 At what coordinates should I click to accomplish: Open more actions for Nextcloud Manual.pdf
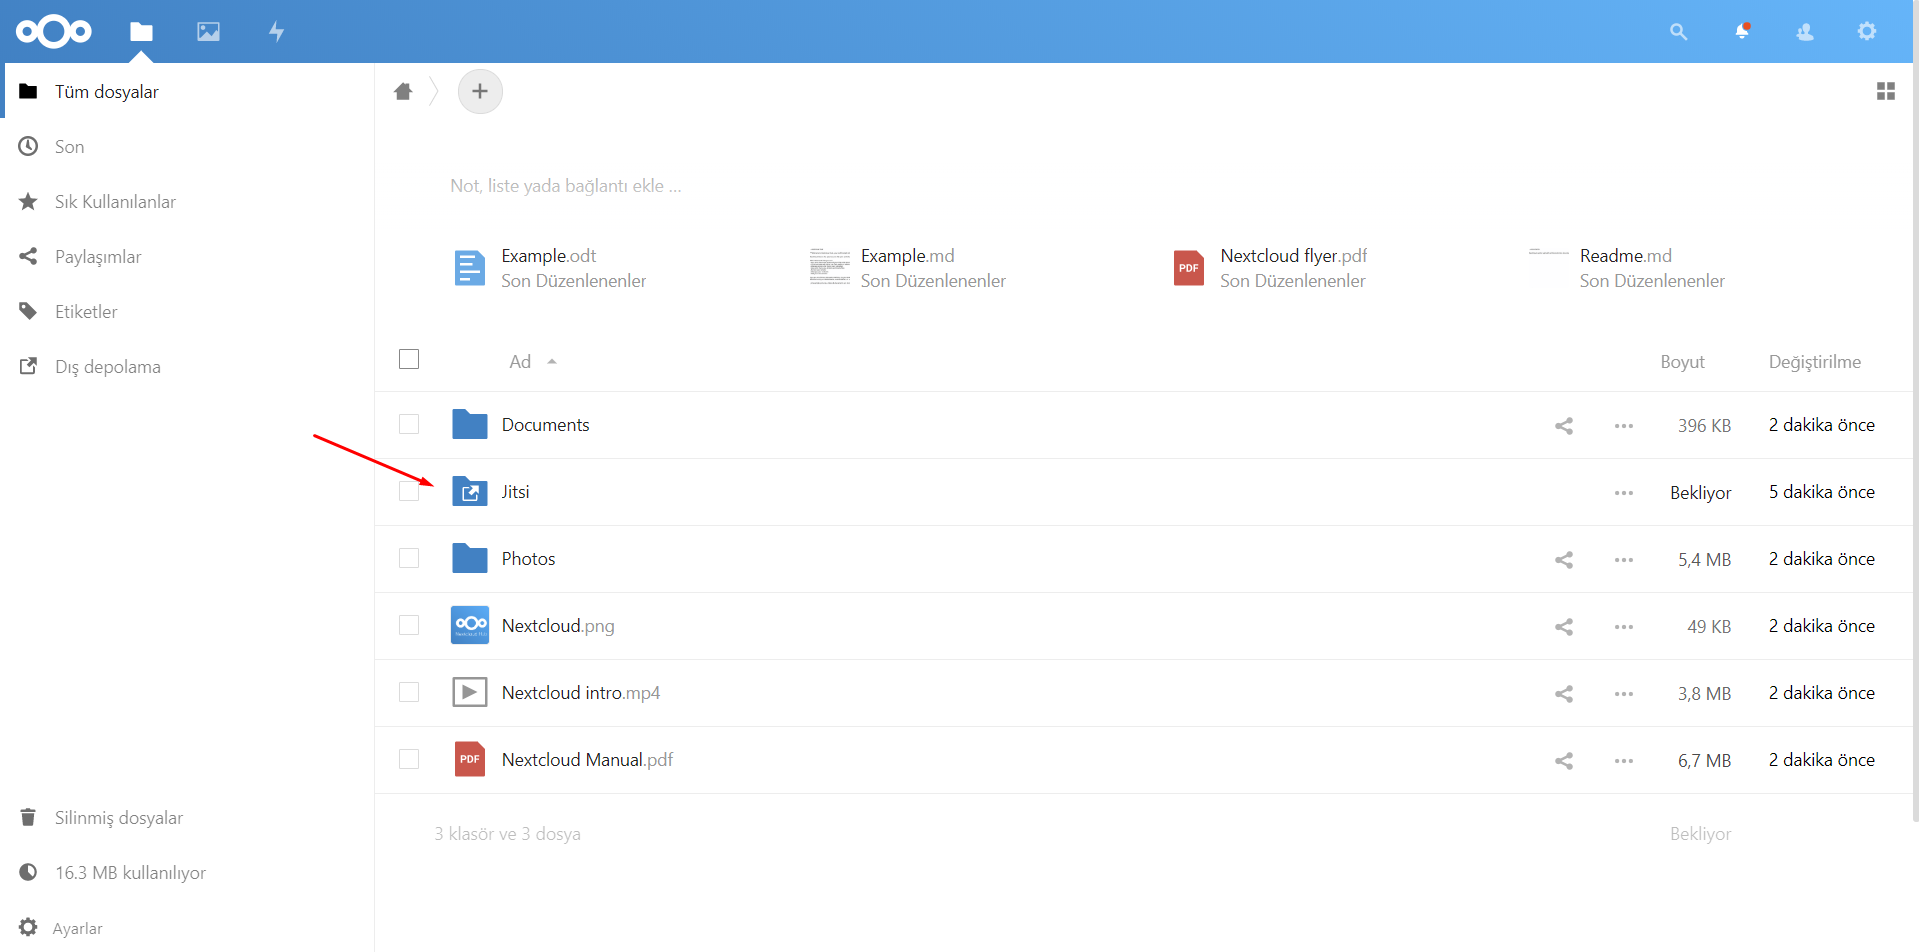pyautogui.click(x=1624, y=761)
